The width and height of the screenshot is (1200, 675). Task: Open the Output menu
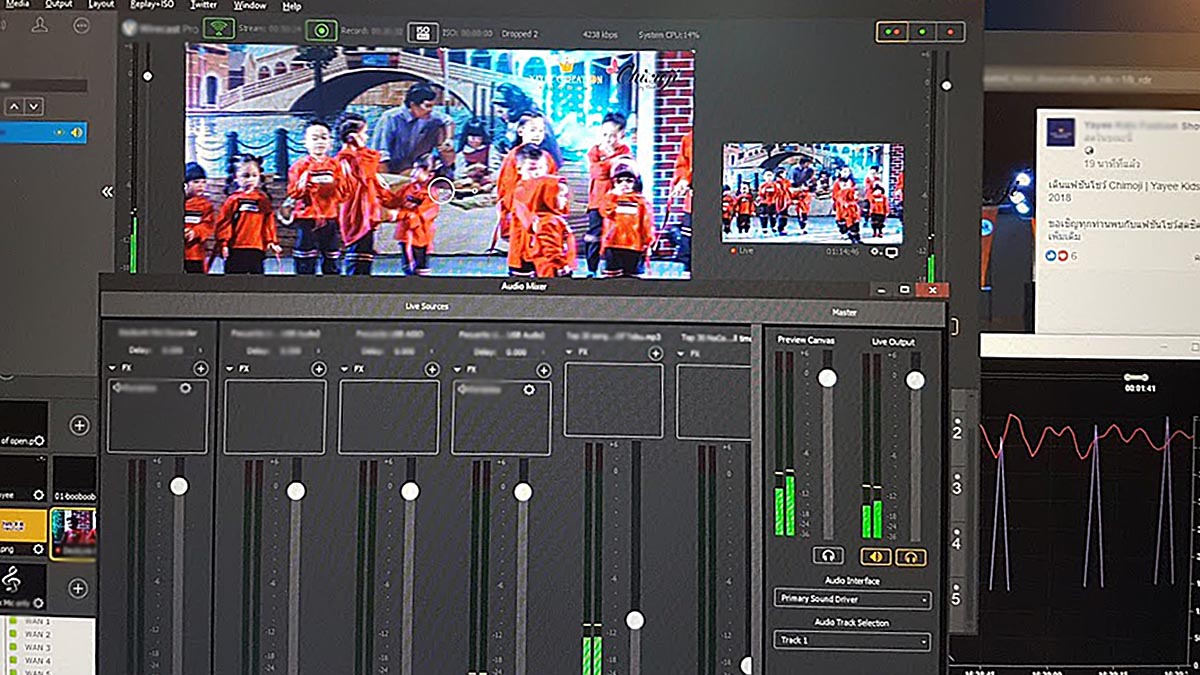(x=59, y=5)
